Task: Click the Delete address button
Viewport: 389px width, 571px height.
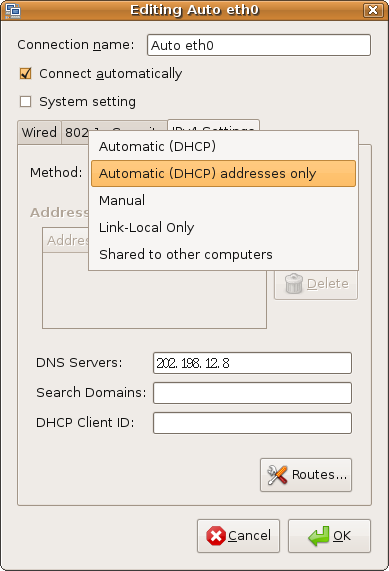Action: [x=316, y=284]
